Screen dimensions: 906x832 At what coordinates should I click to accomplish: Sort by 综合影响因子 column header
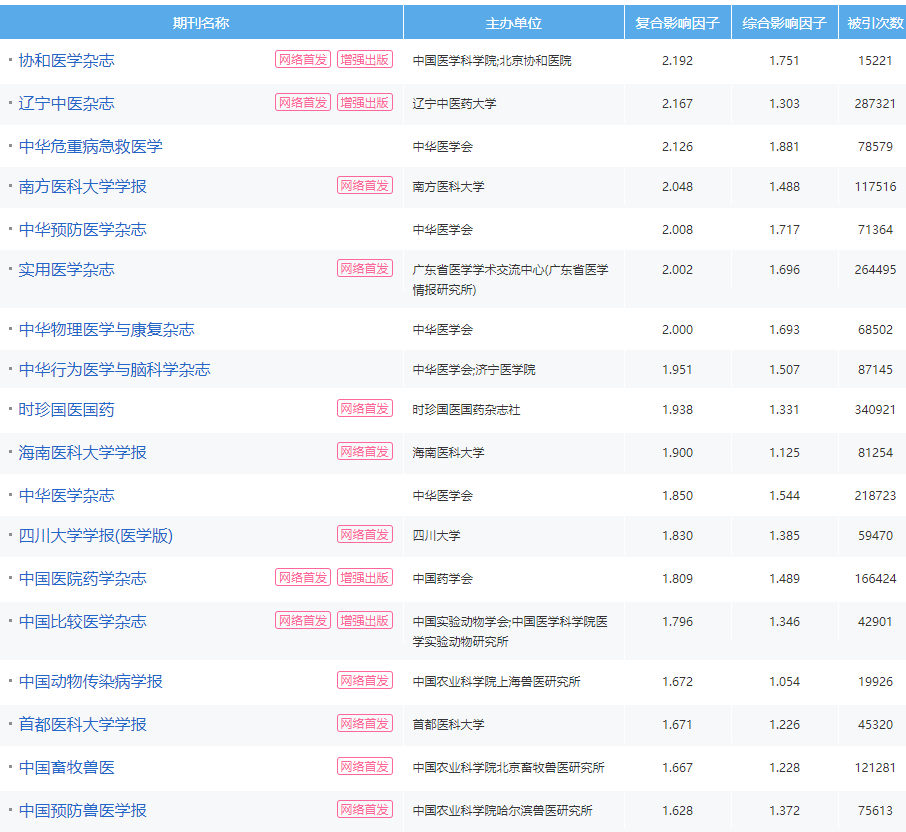point(784,23)
